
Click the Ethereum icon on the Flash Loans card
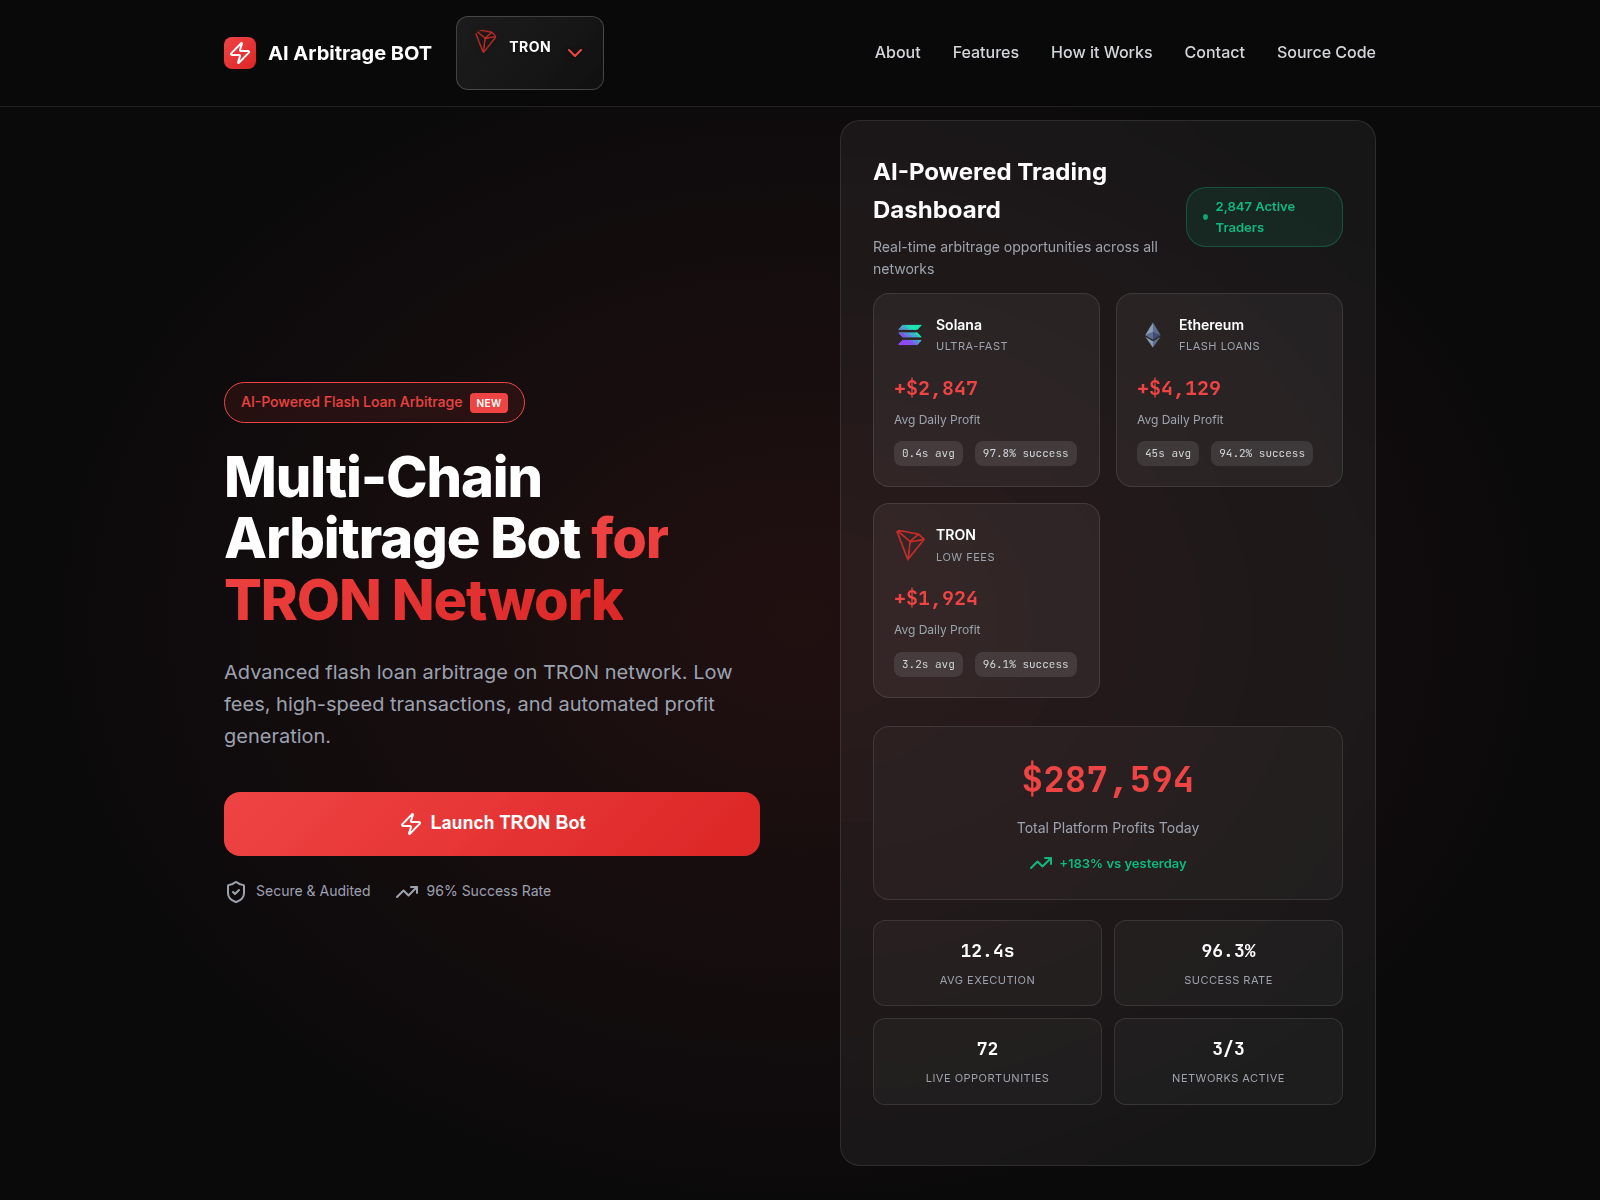(x=1152, y=335)
